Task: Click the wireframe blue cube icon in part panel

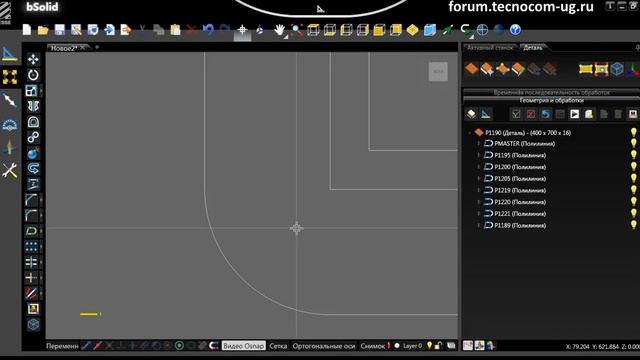Action: point(617,69)
